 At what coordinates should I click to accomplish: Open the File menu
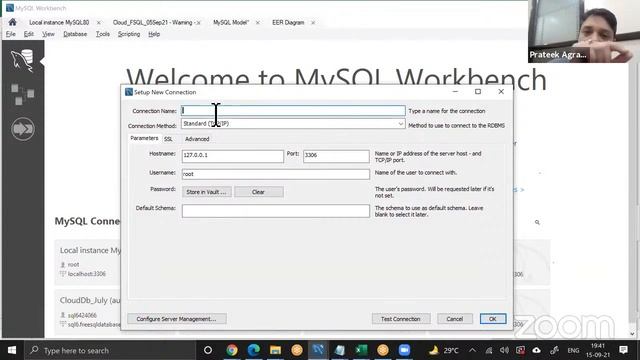(x=11, y=34)
